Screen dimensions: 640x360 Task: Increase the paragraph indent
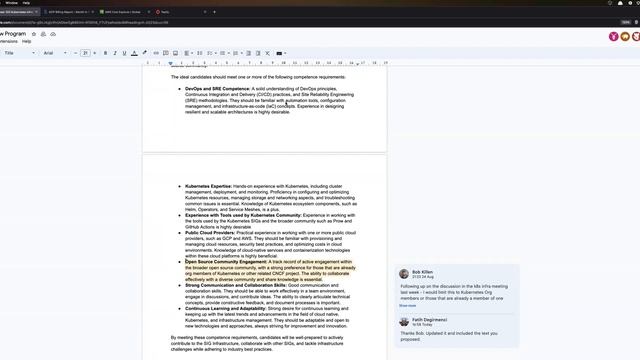(x=258, y=53)
